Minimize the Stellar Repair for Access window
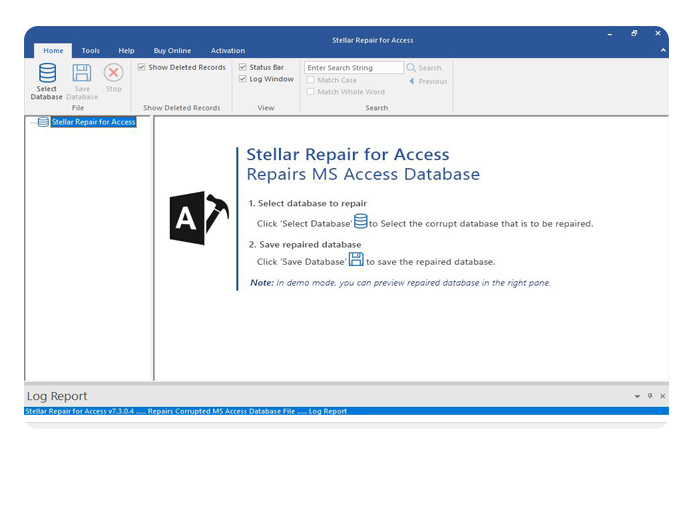This screenshot has height=518, width=699. tap(609, 34)
